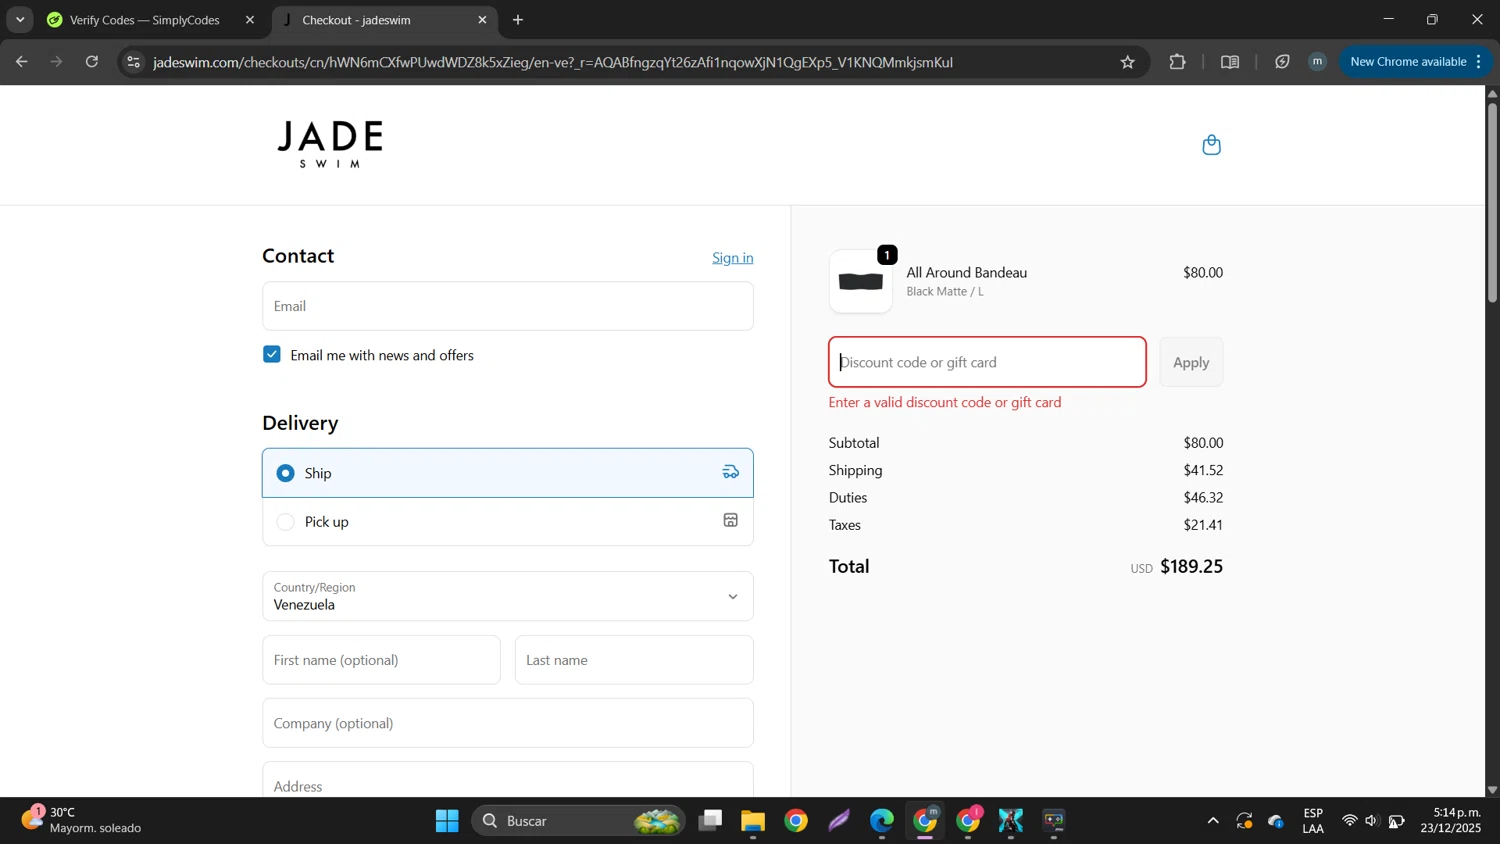1500x844 pixels.
Task: Close the Checkout - jadeswim tab
Action: pos(482,20)
